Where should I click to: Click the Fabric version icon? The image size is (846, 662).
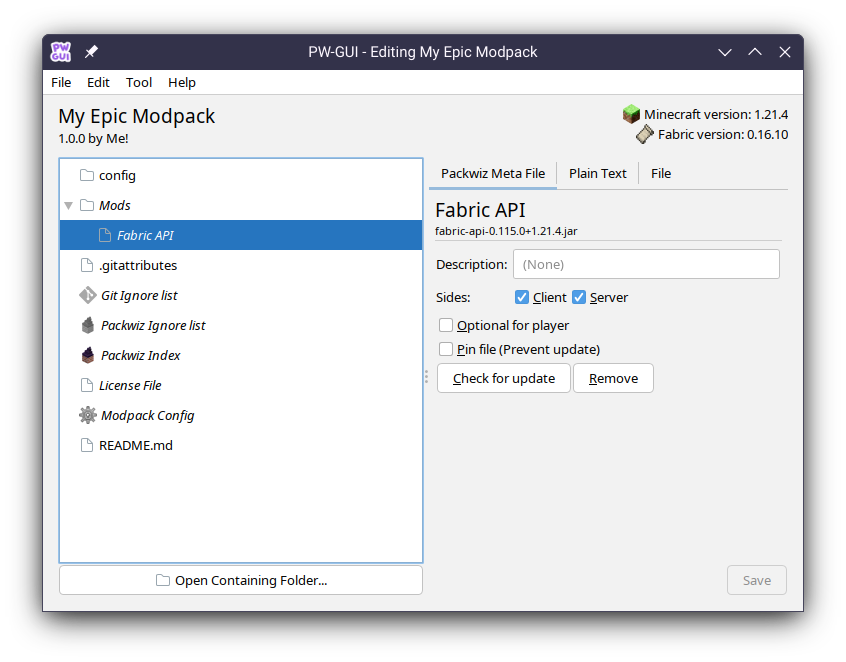pyautogui.click(x=644, y=134)
